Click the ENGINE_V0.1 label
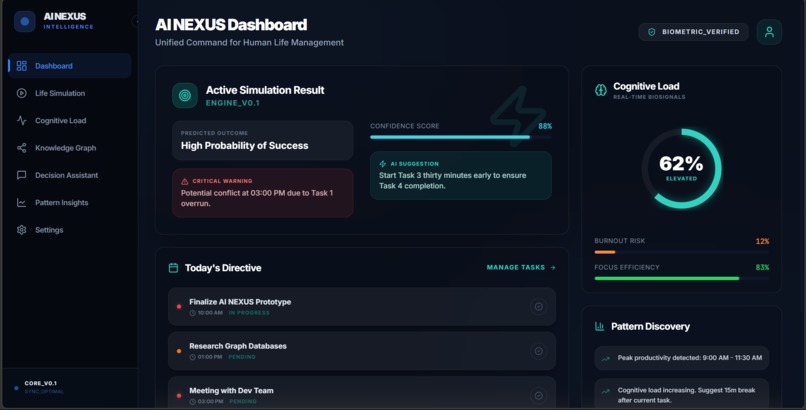806x410 pixels. [233, 103]
